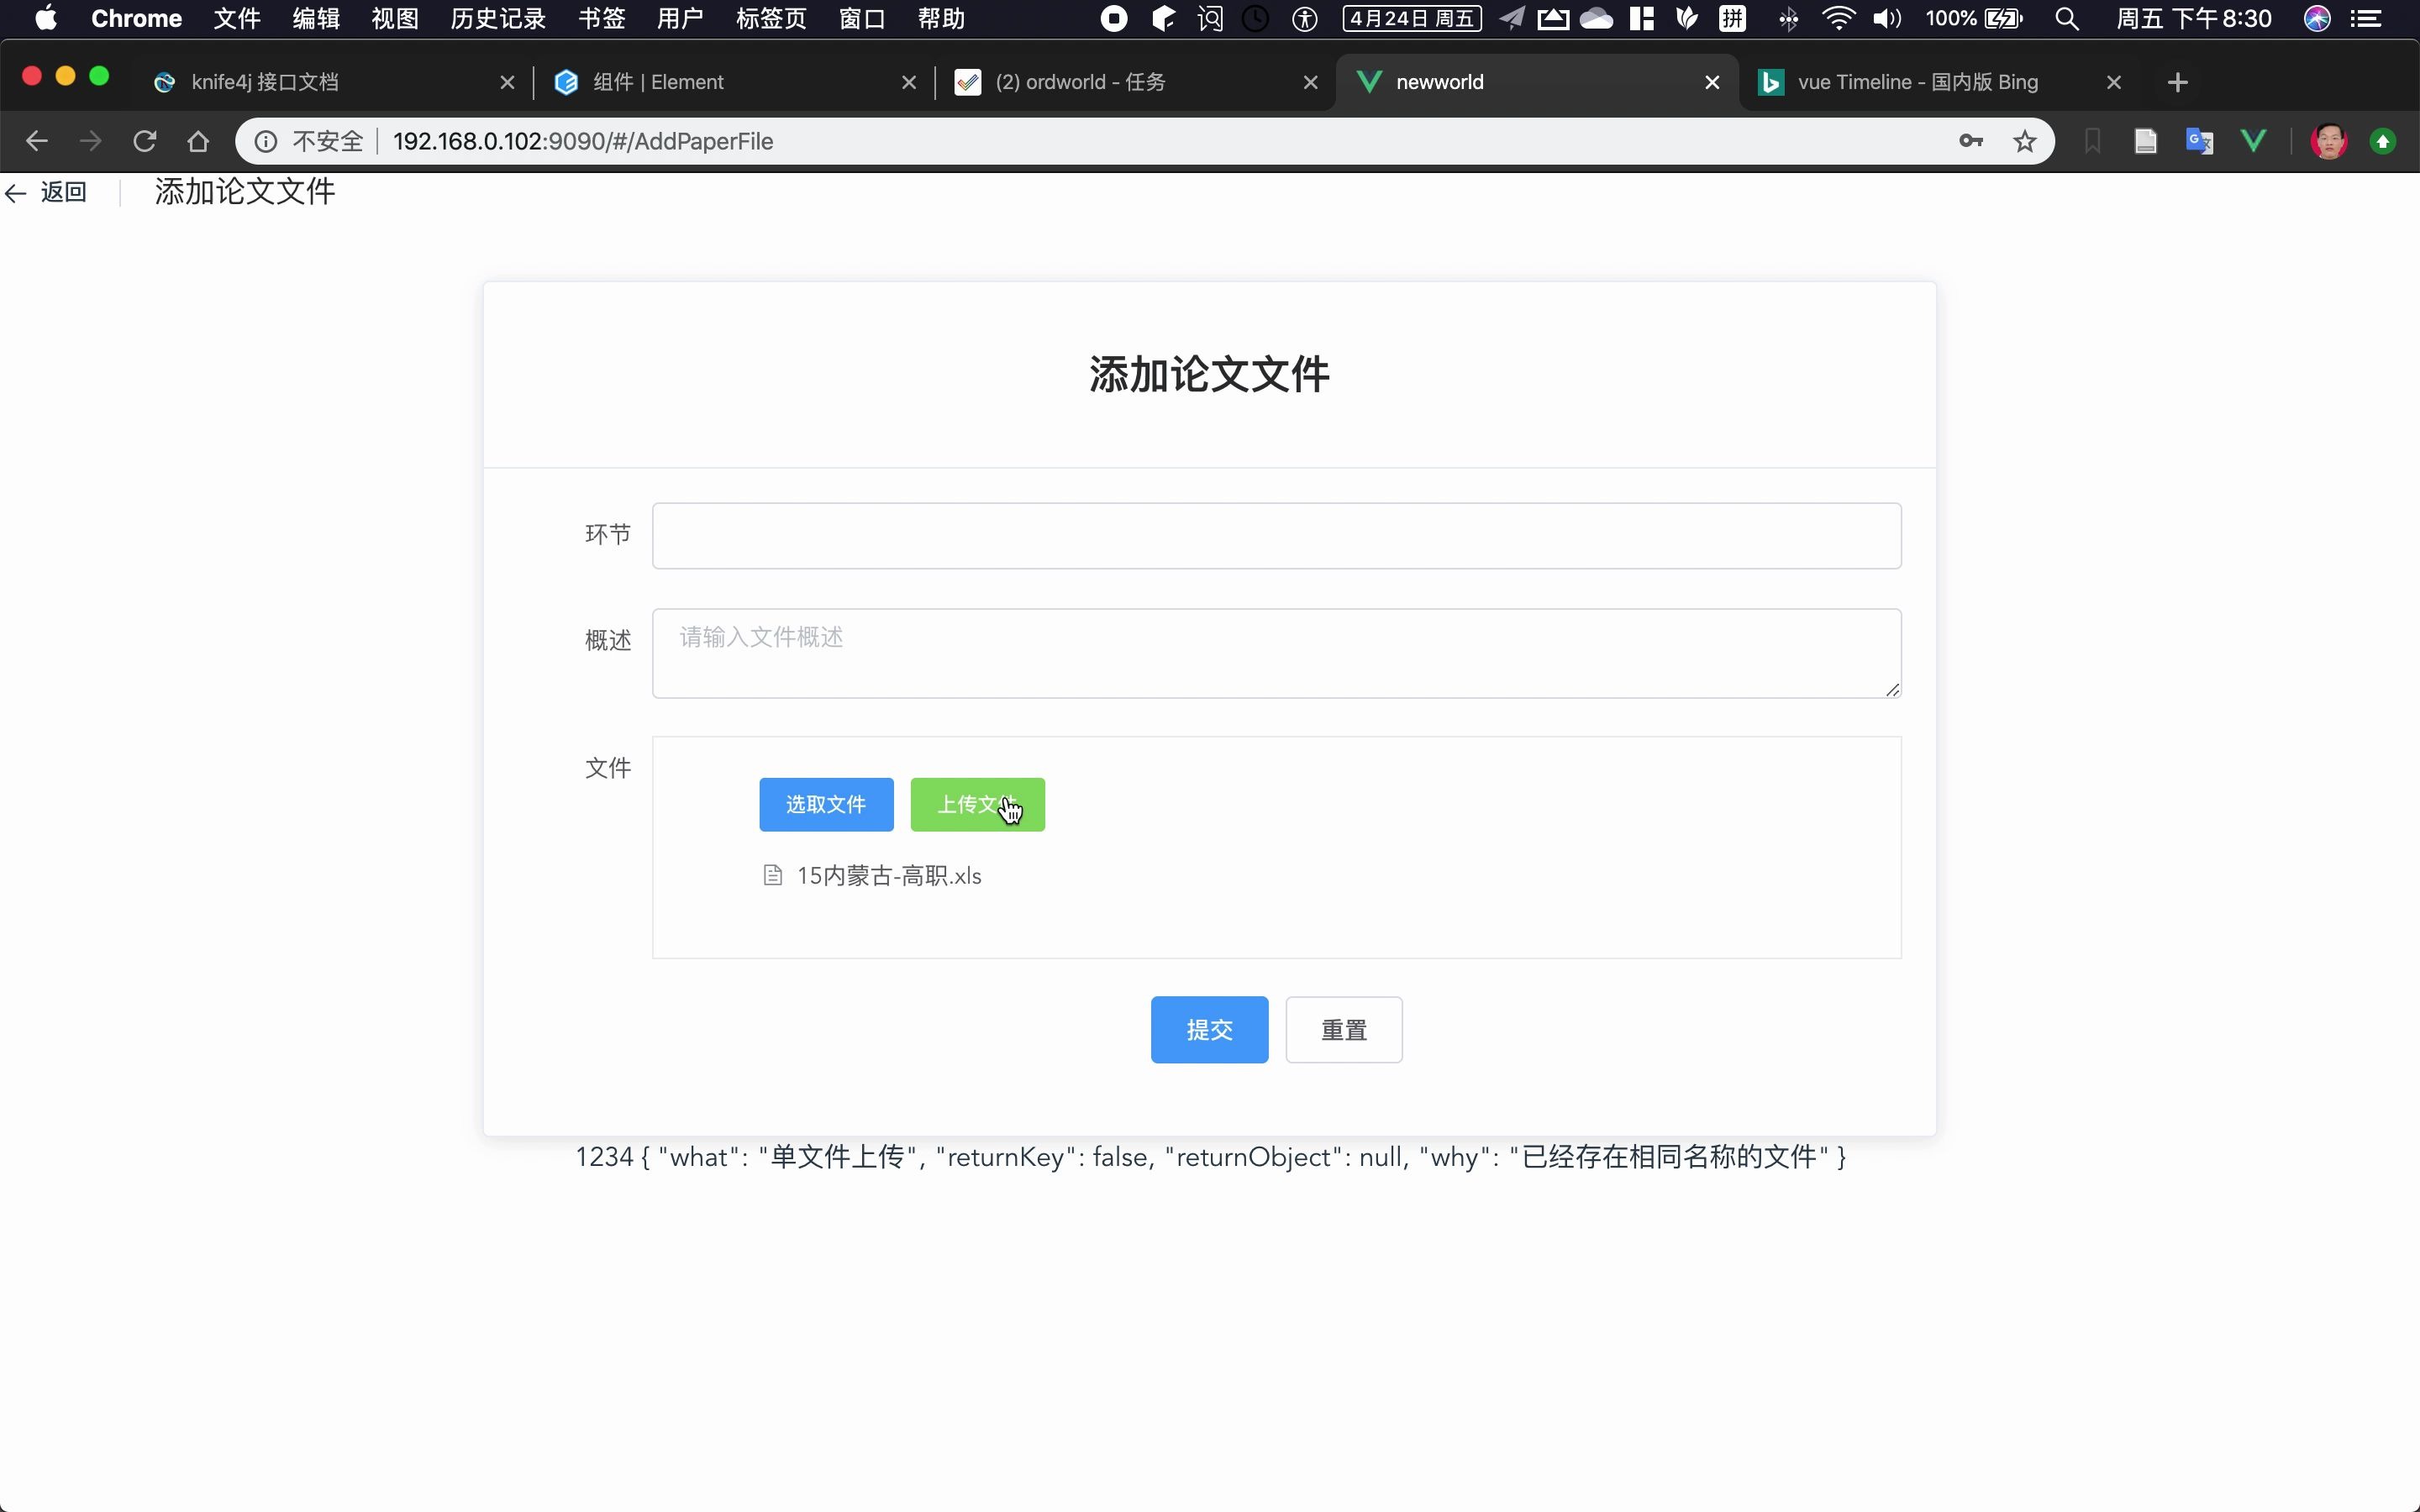The width and height of the screenshot is (2420, 1512).
Task: Click the 返回 back navigation link
Action: coord(63,190)
